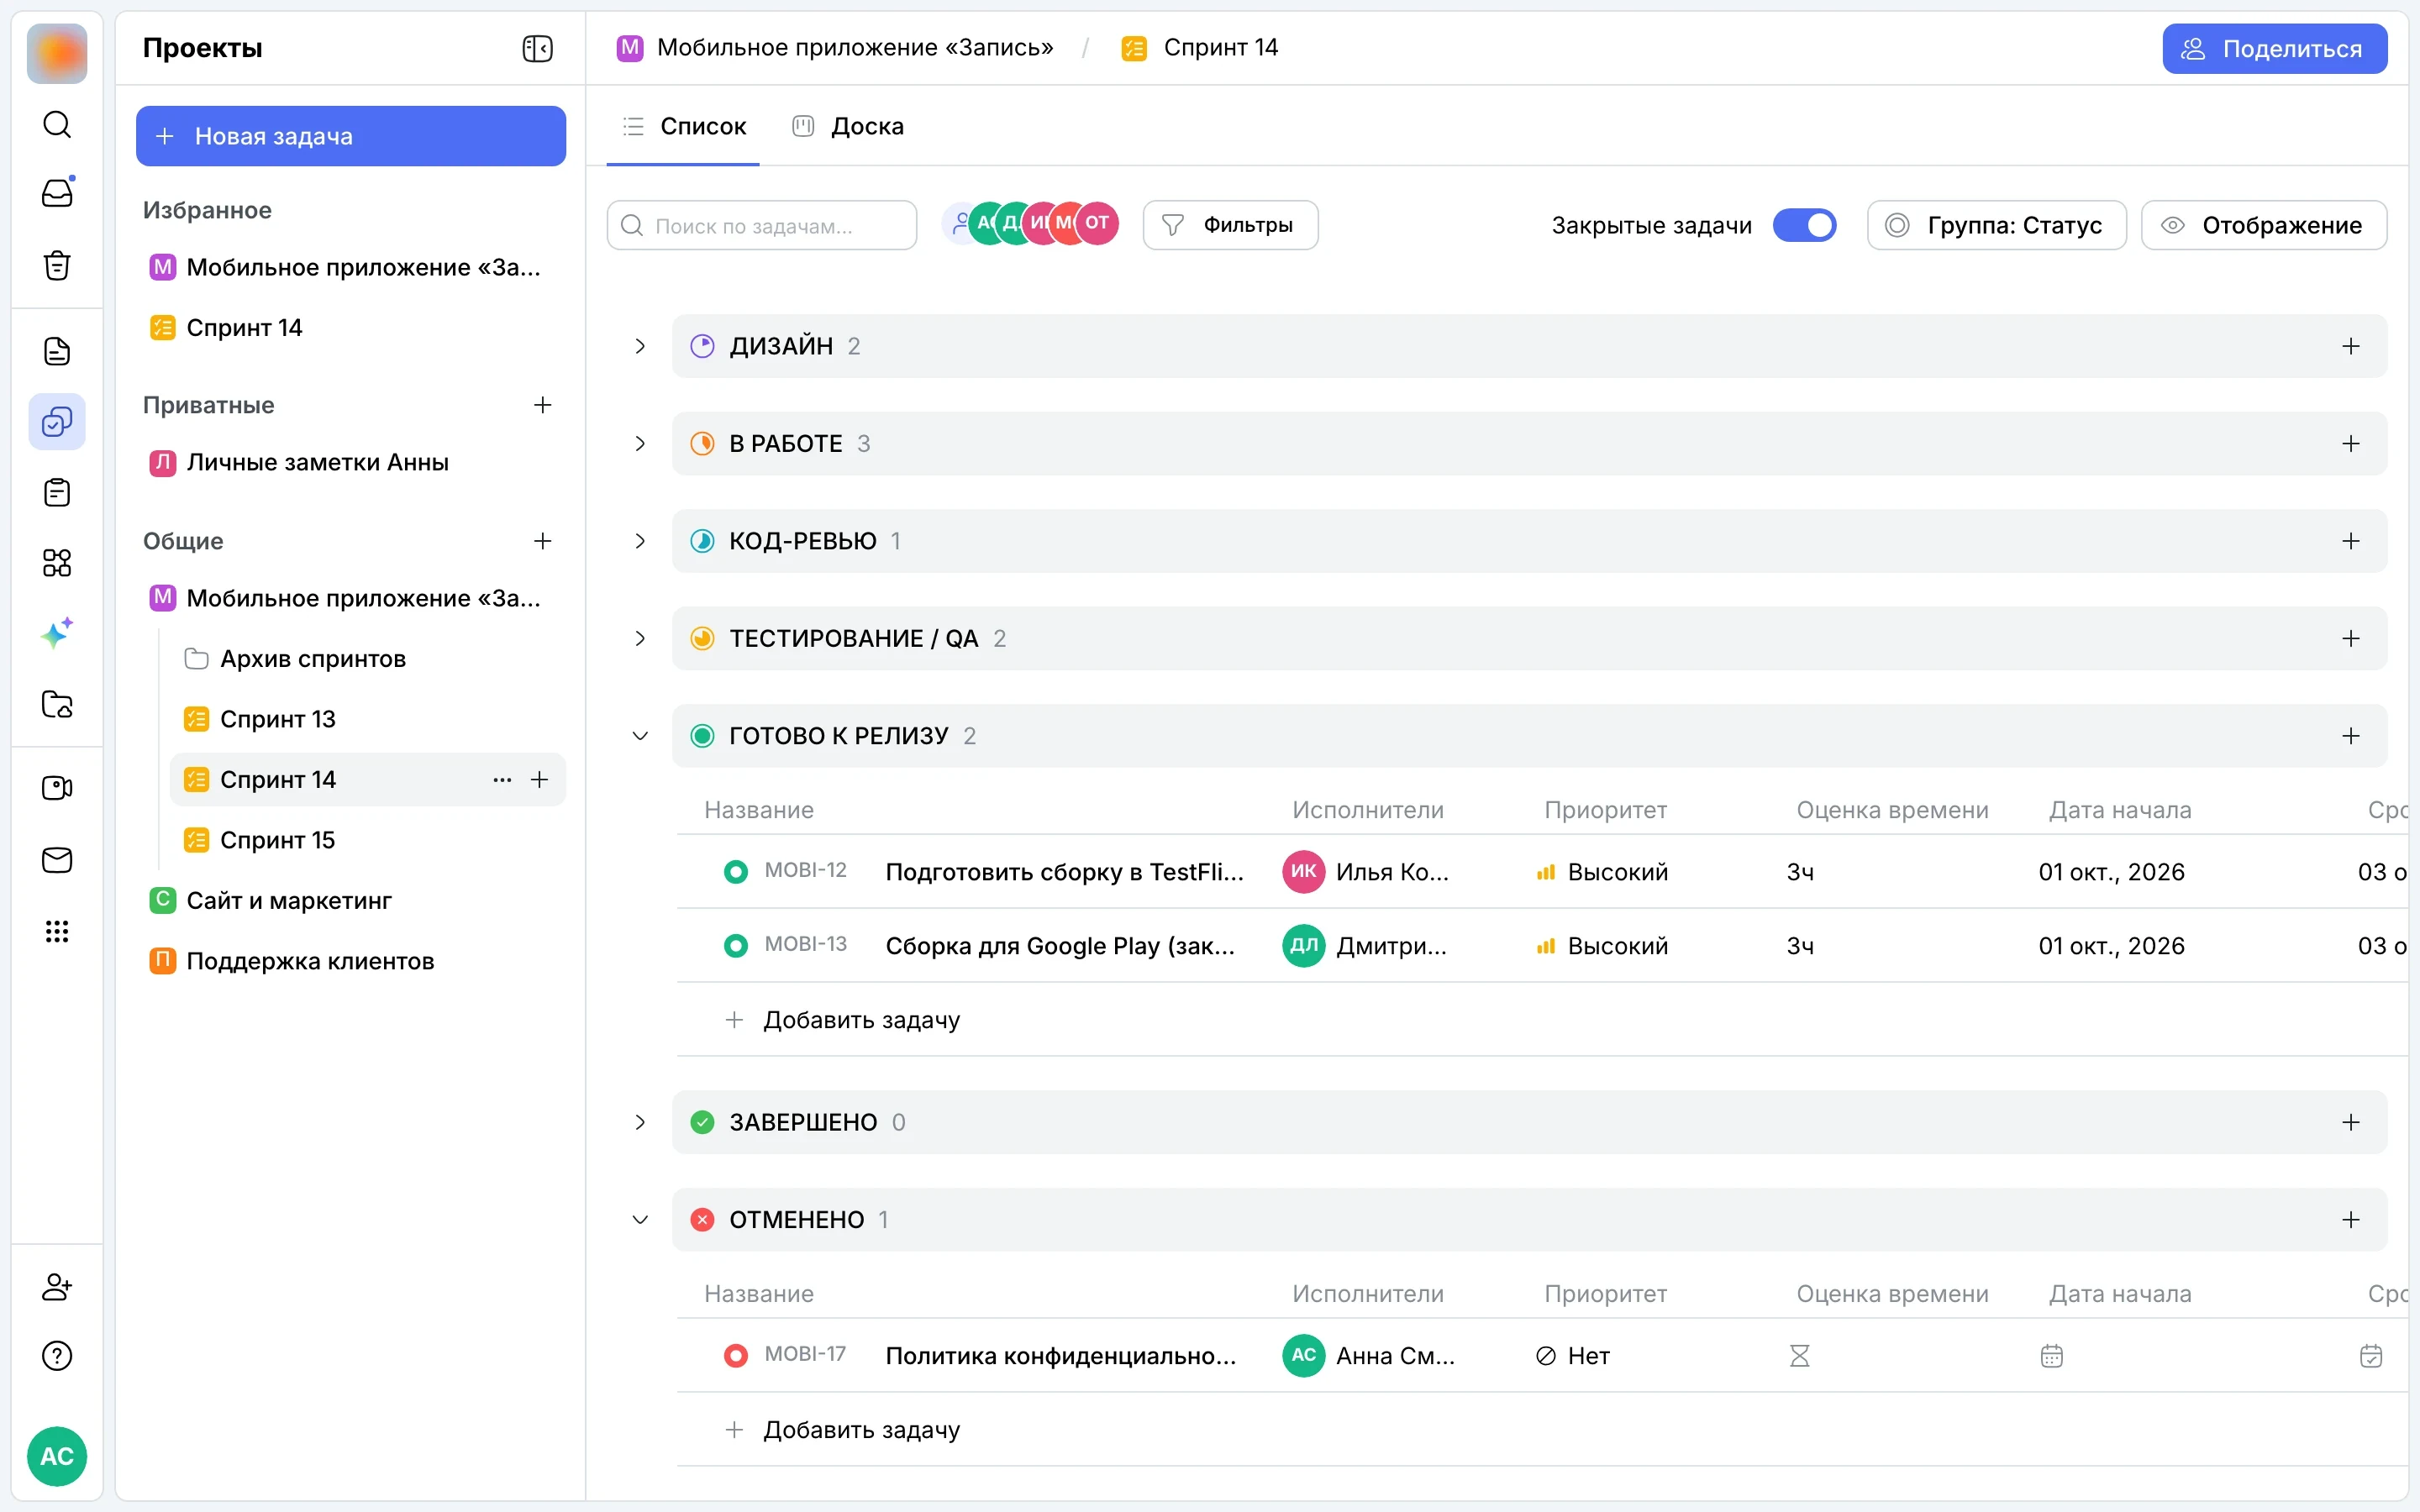
Task: Open Архив спринтов folder
Action: 367,659
